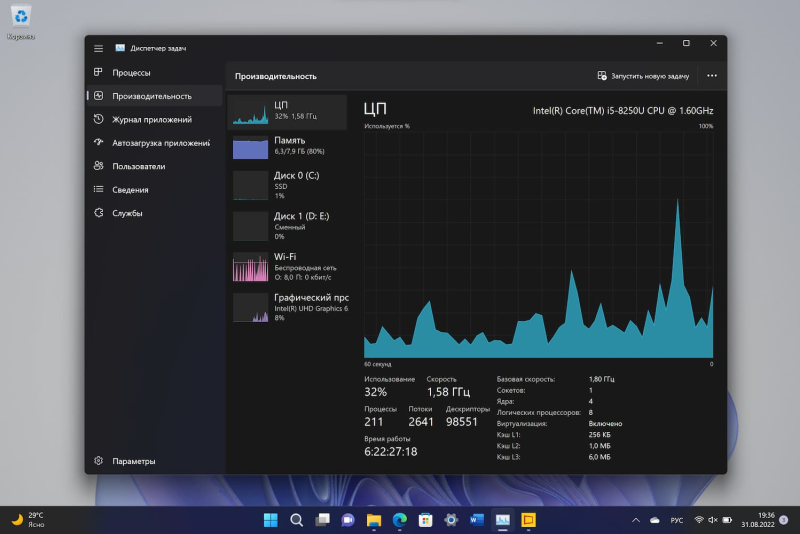Select the Графический процессор item

(x=287, y=308)
